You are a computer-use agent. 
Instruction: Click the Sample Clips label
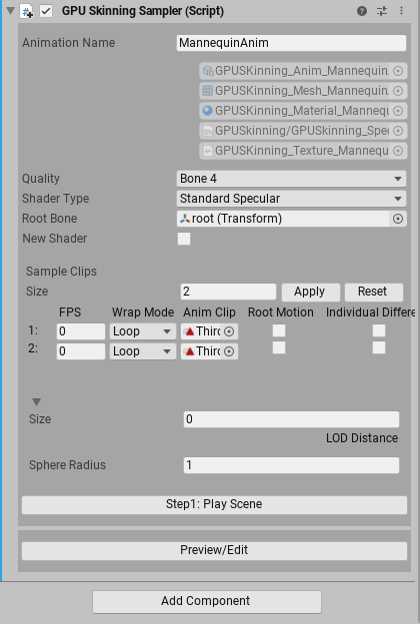point(61,271)
